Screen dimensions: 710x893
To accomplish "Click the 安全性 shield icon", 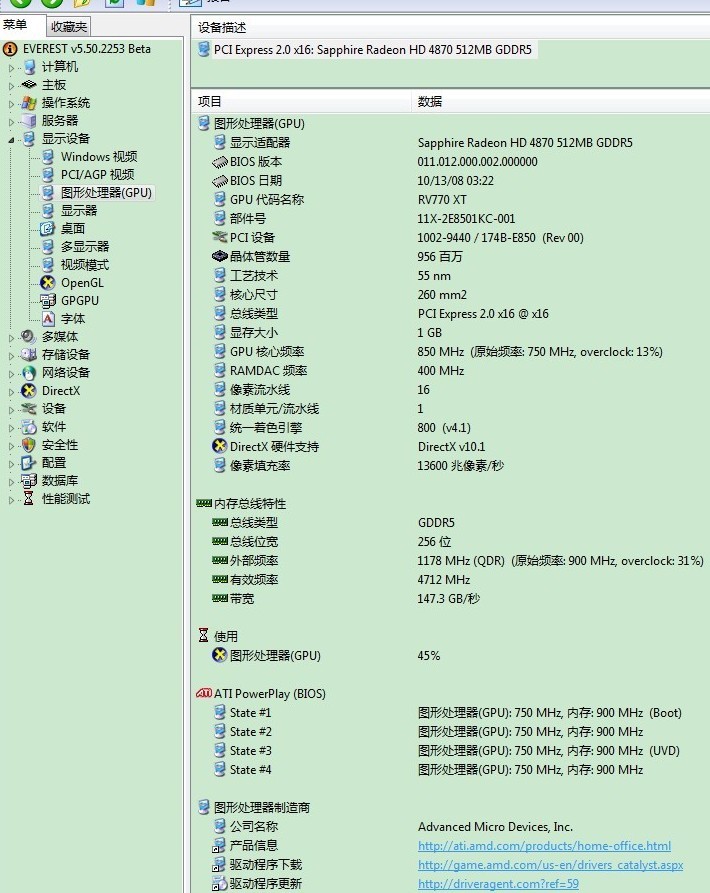I will (29, 445).
